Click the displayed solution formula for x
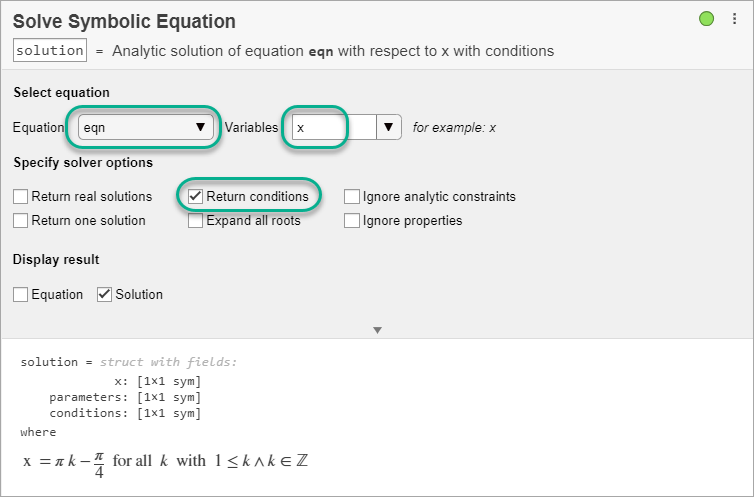 click(x=164, y=463)
